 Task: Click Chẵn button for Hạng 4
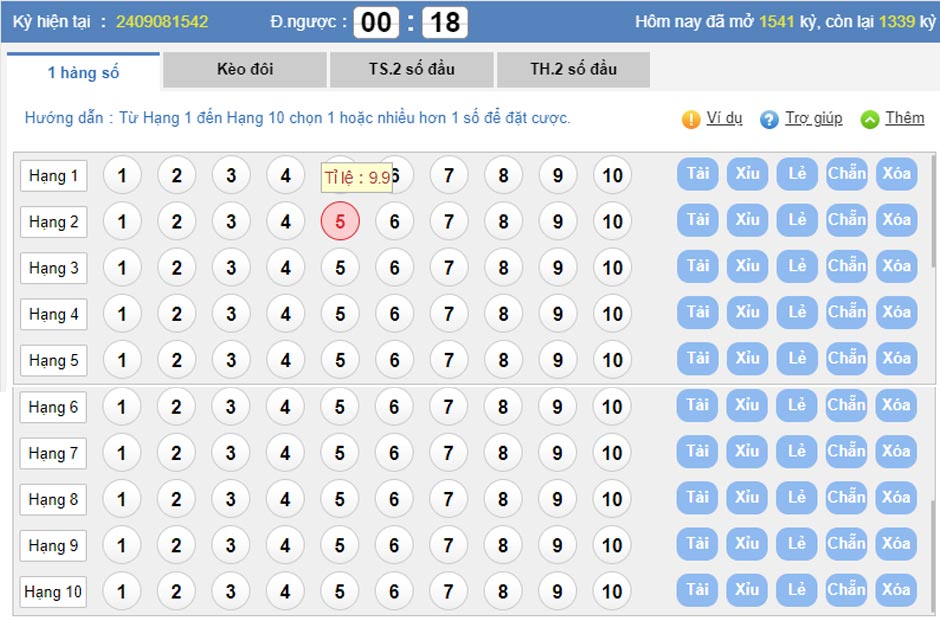tap(846, 312)
